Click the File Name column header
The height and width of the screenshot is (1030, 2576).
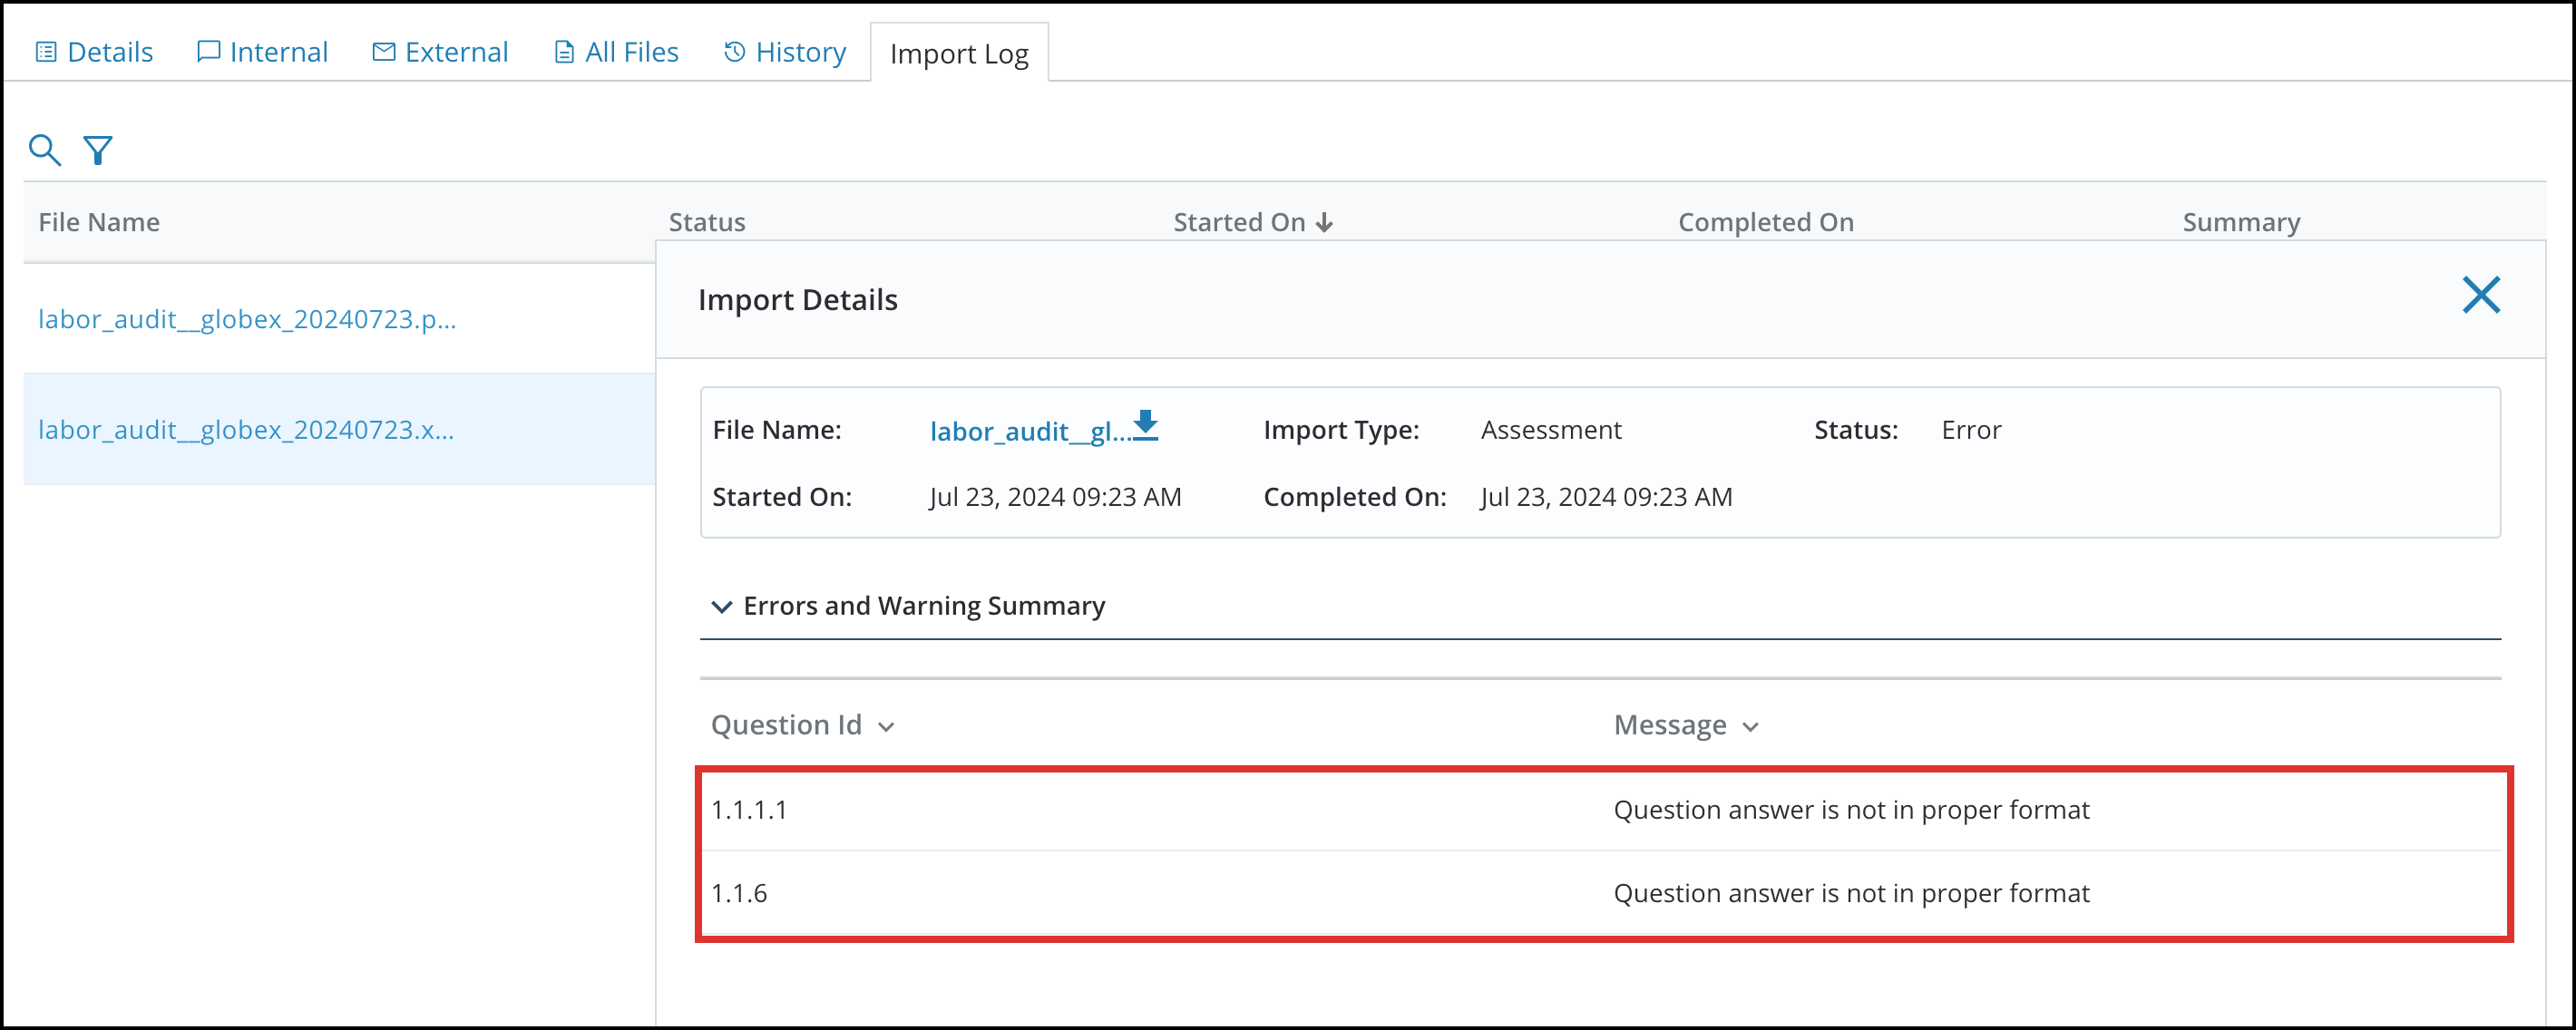point(99,222)
